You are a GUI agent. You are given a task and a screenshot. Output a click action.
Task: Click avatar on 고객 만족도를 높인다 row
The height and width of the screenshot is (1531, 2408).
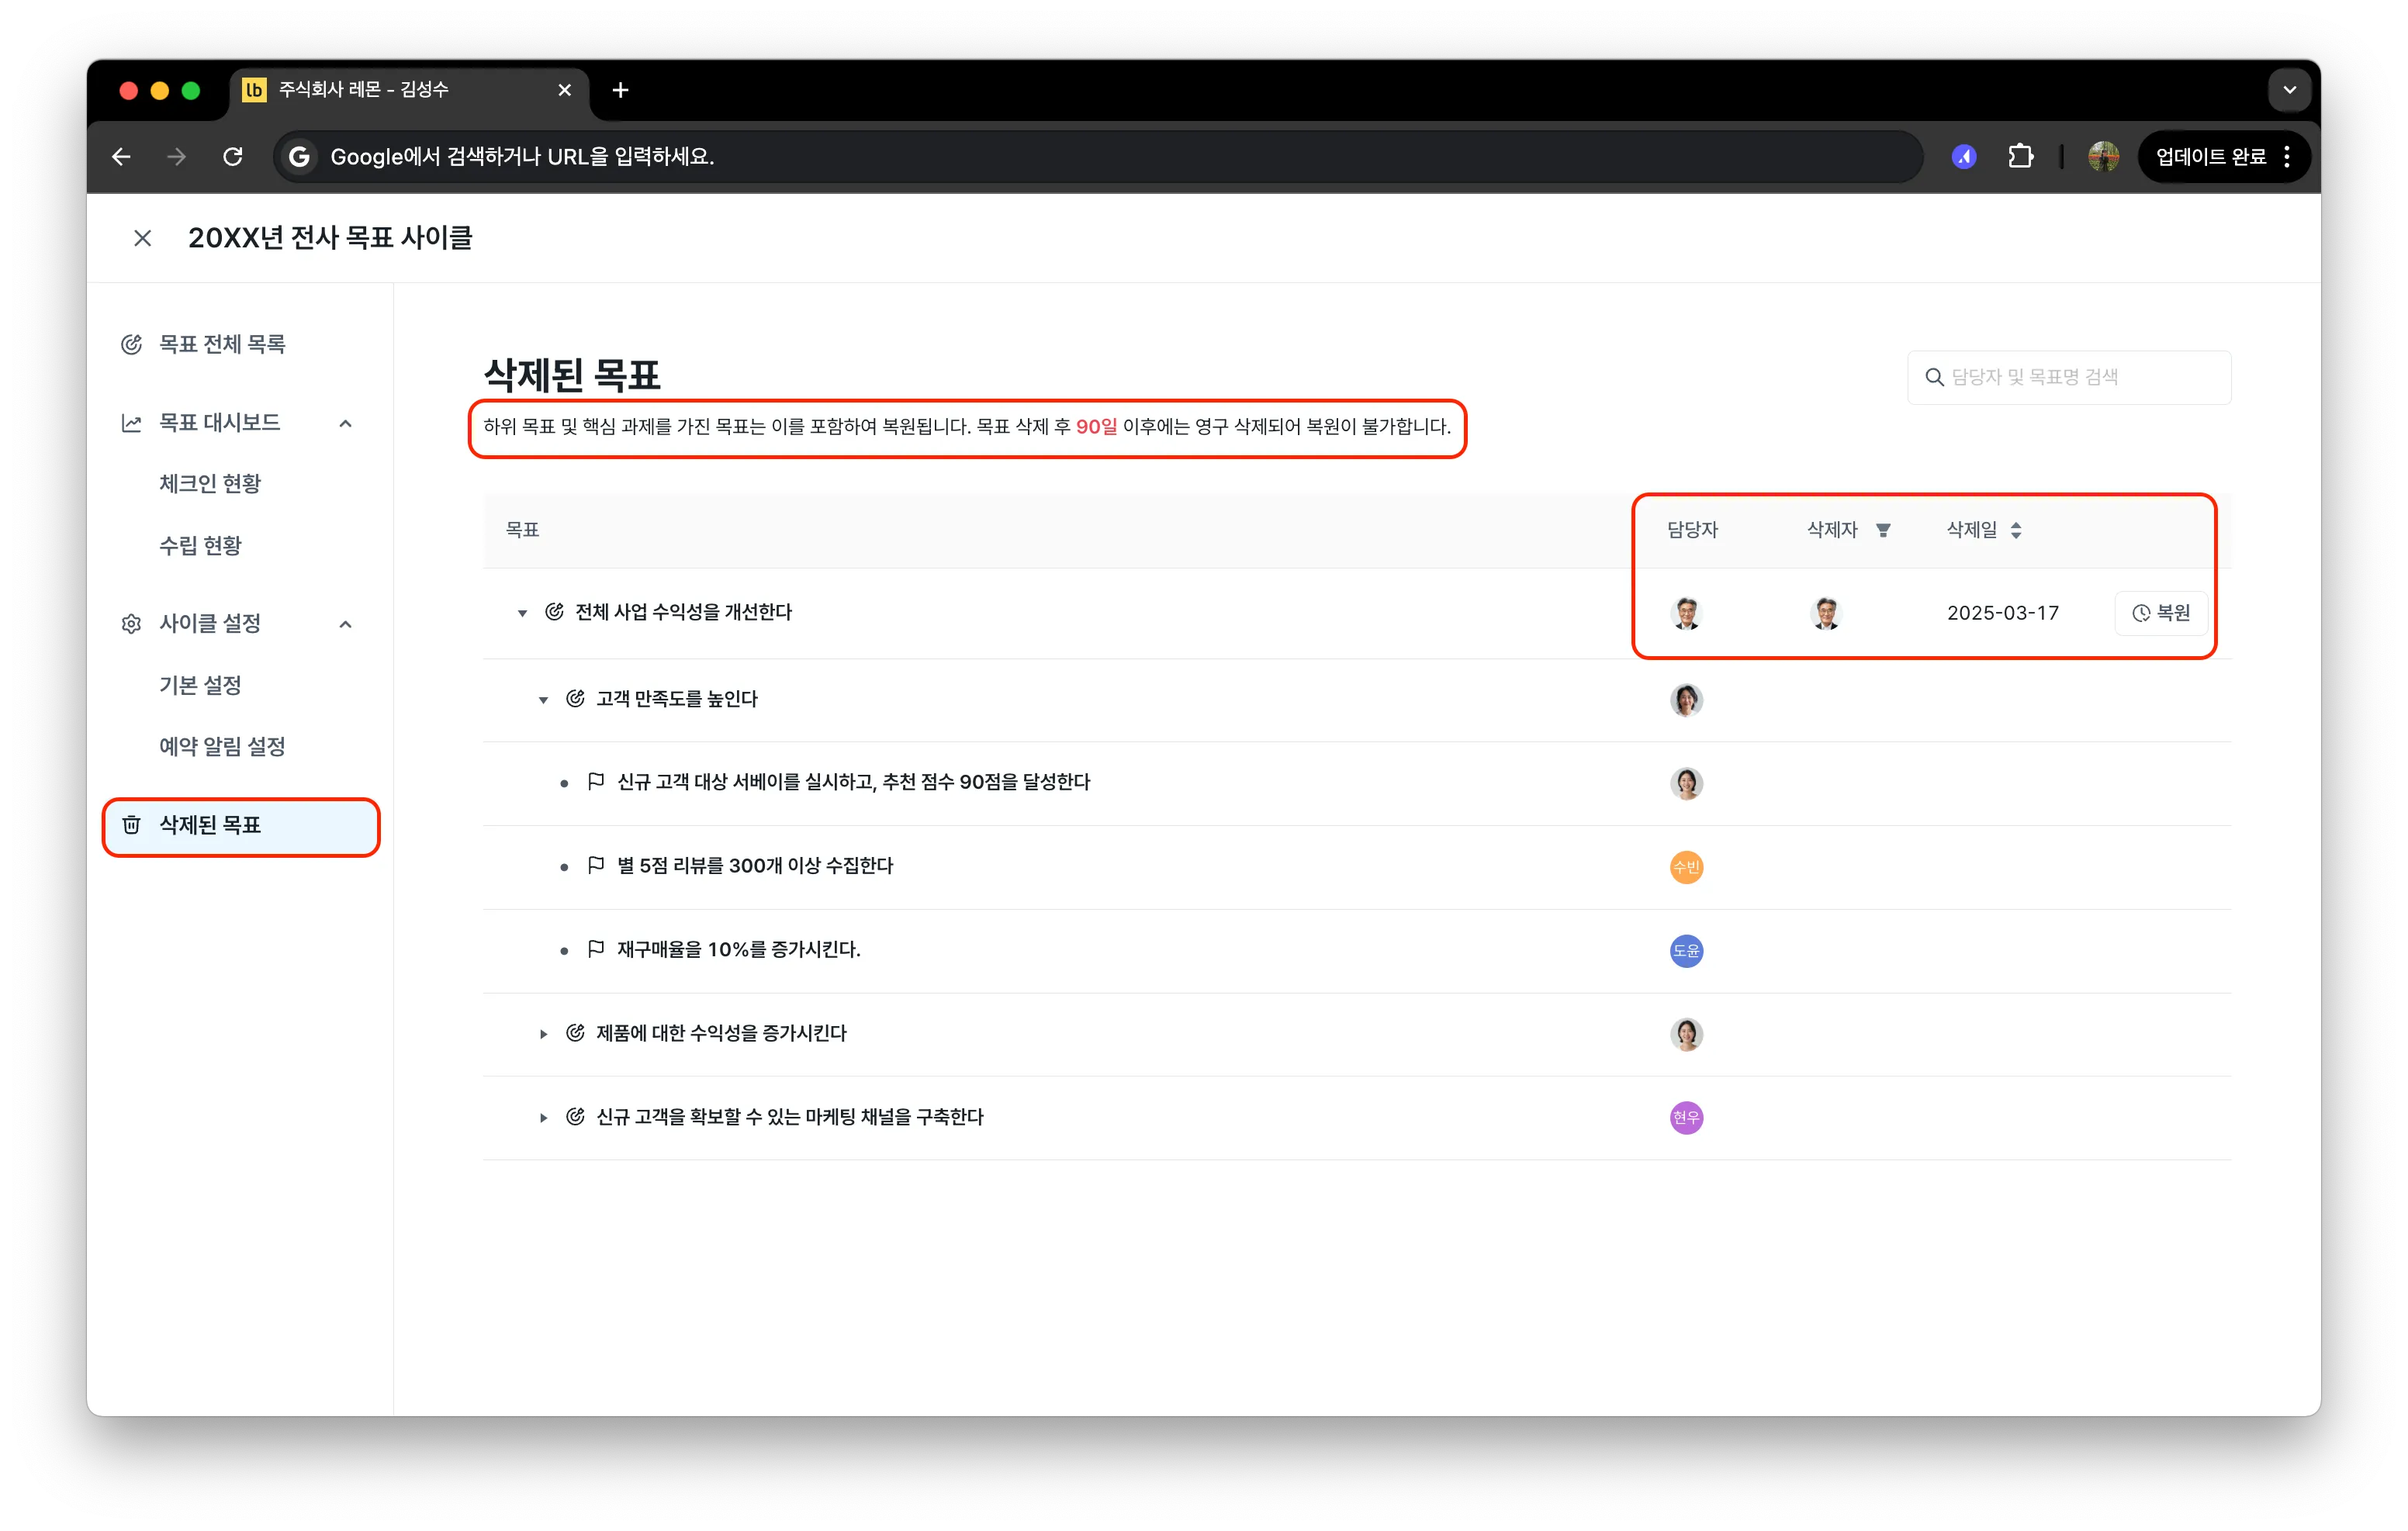coord(1687,700)
